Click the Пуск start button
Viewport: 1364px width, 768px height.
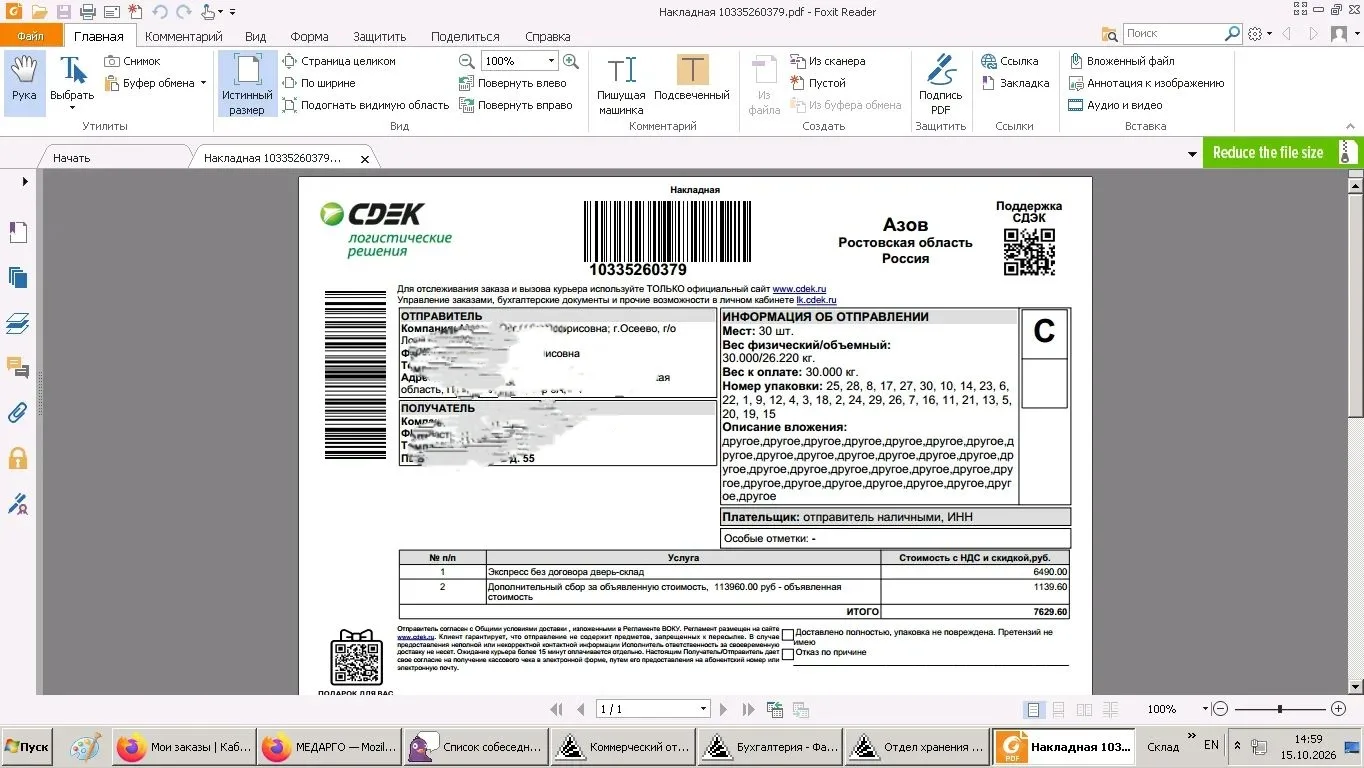[27, 747]
